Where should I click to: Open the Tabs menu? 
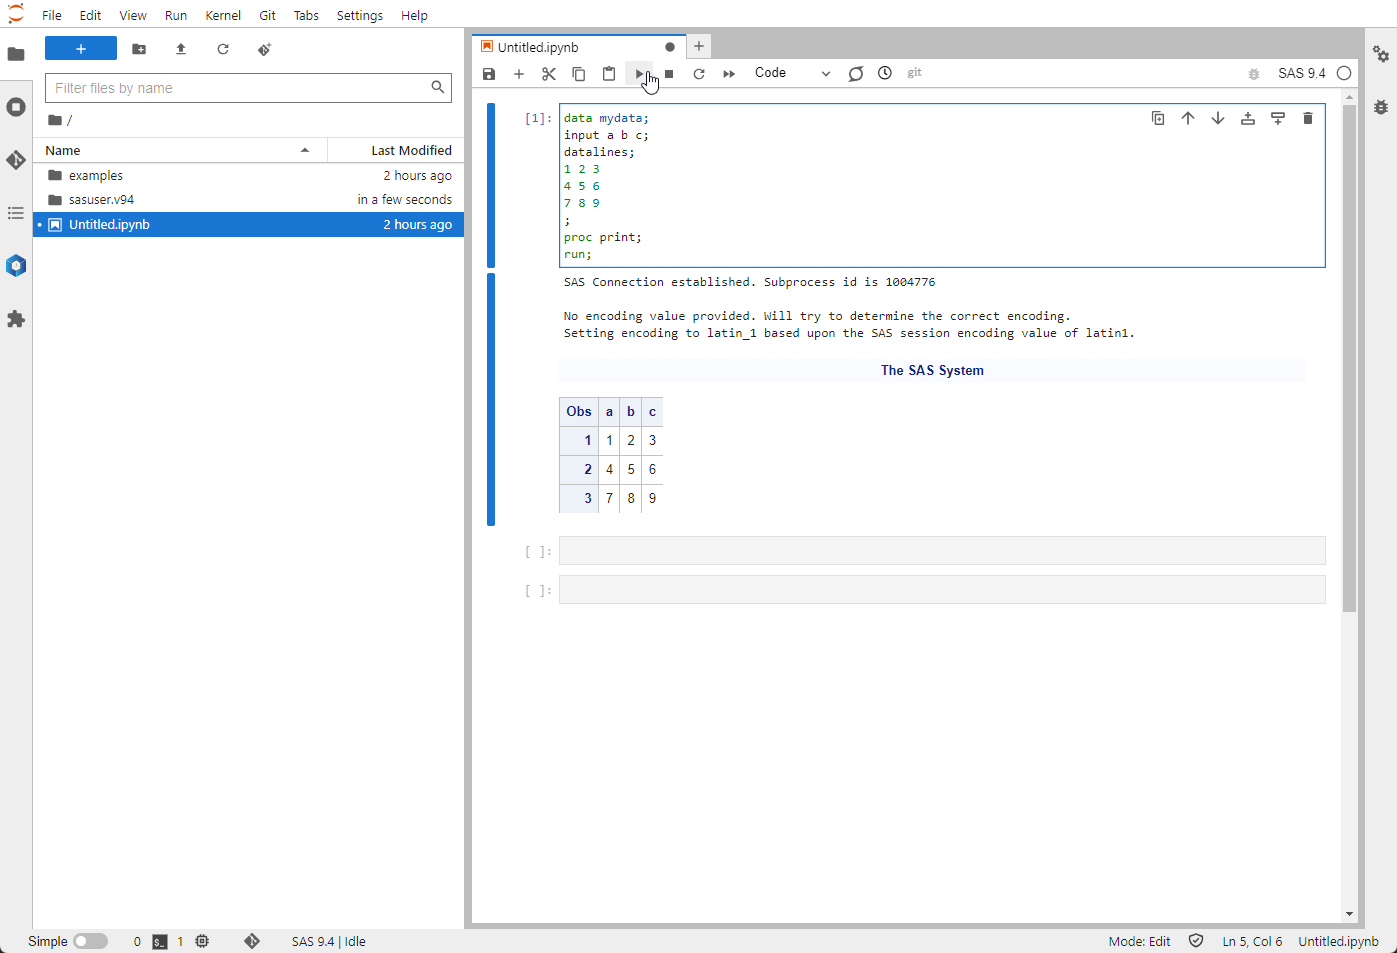tap(306, 15)
